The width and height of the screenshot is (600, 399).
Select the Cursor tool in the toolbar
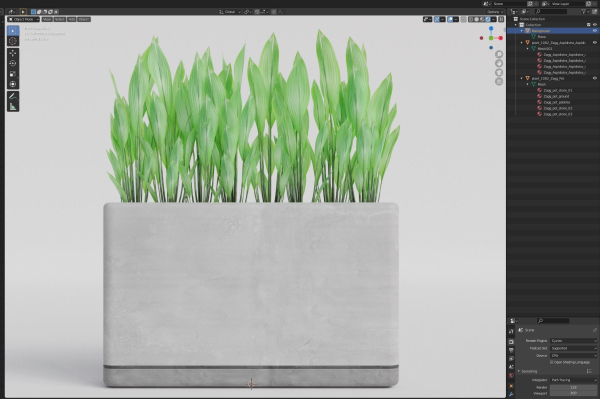tap(13, 41)
